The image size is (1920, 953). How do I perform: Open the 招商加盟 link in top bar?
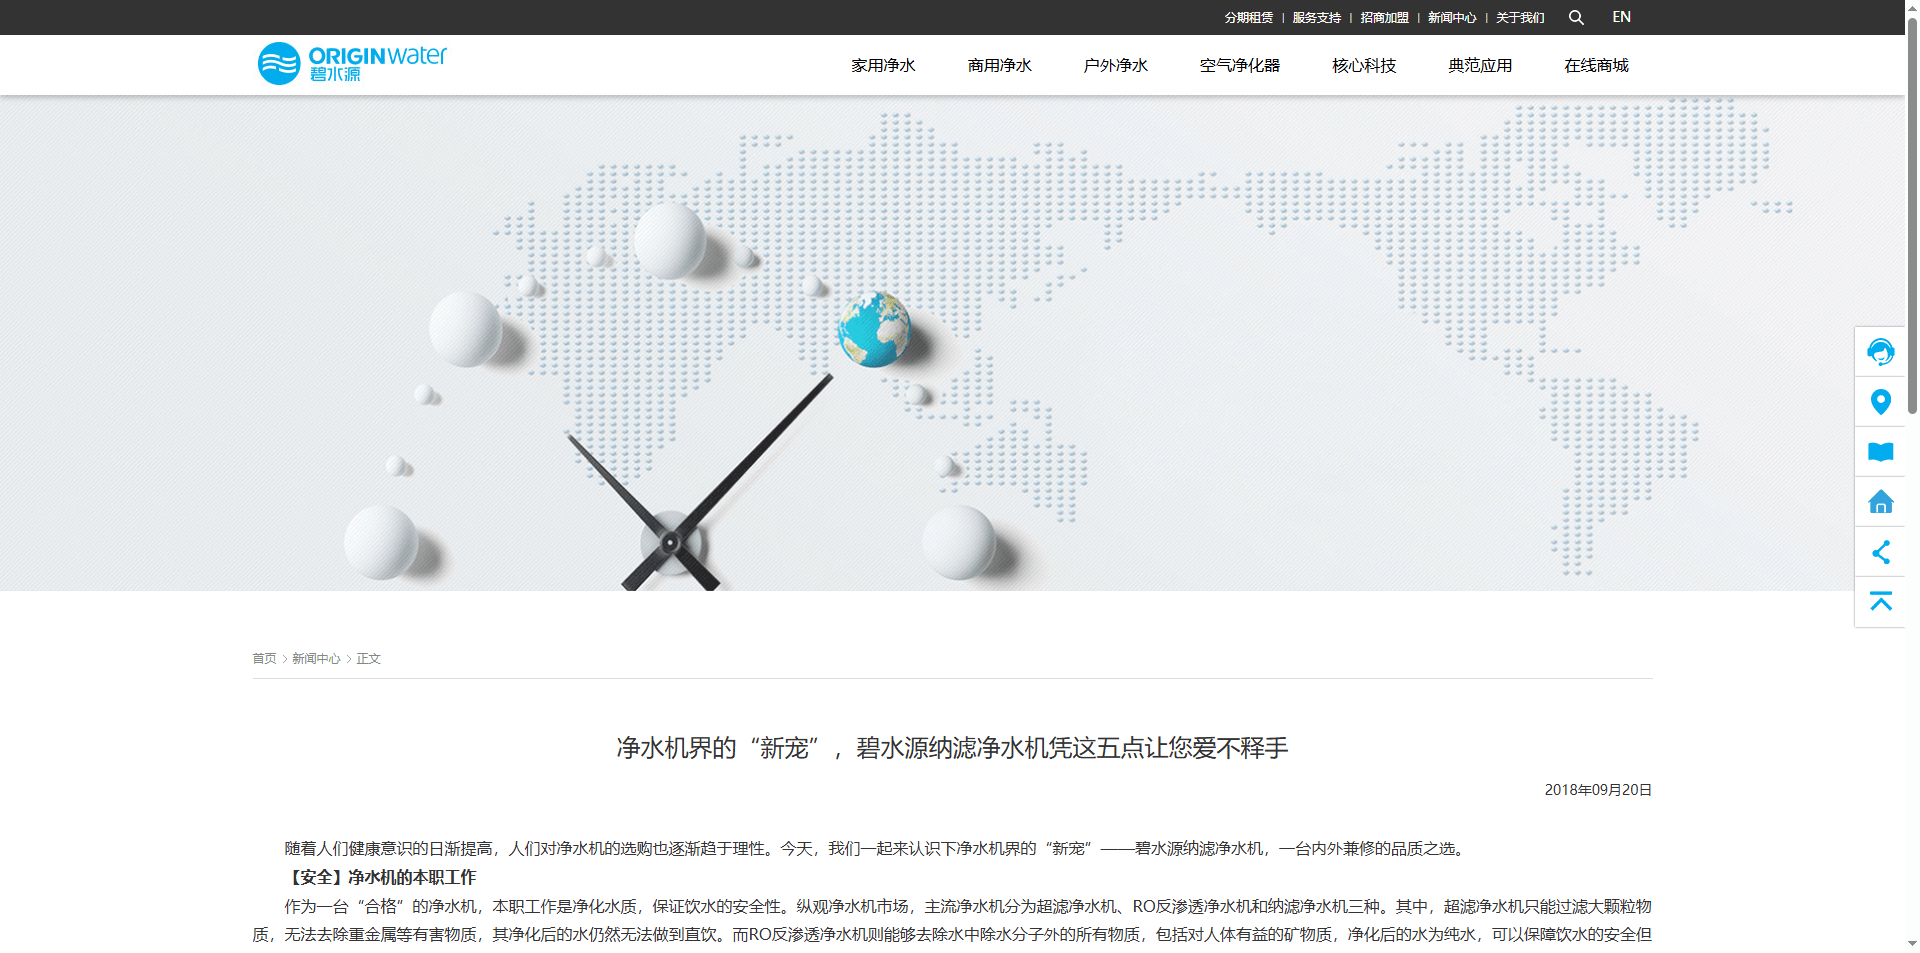pos(1383,17)
